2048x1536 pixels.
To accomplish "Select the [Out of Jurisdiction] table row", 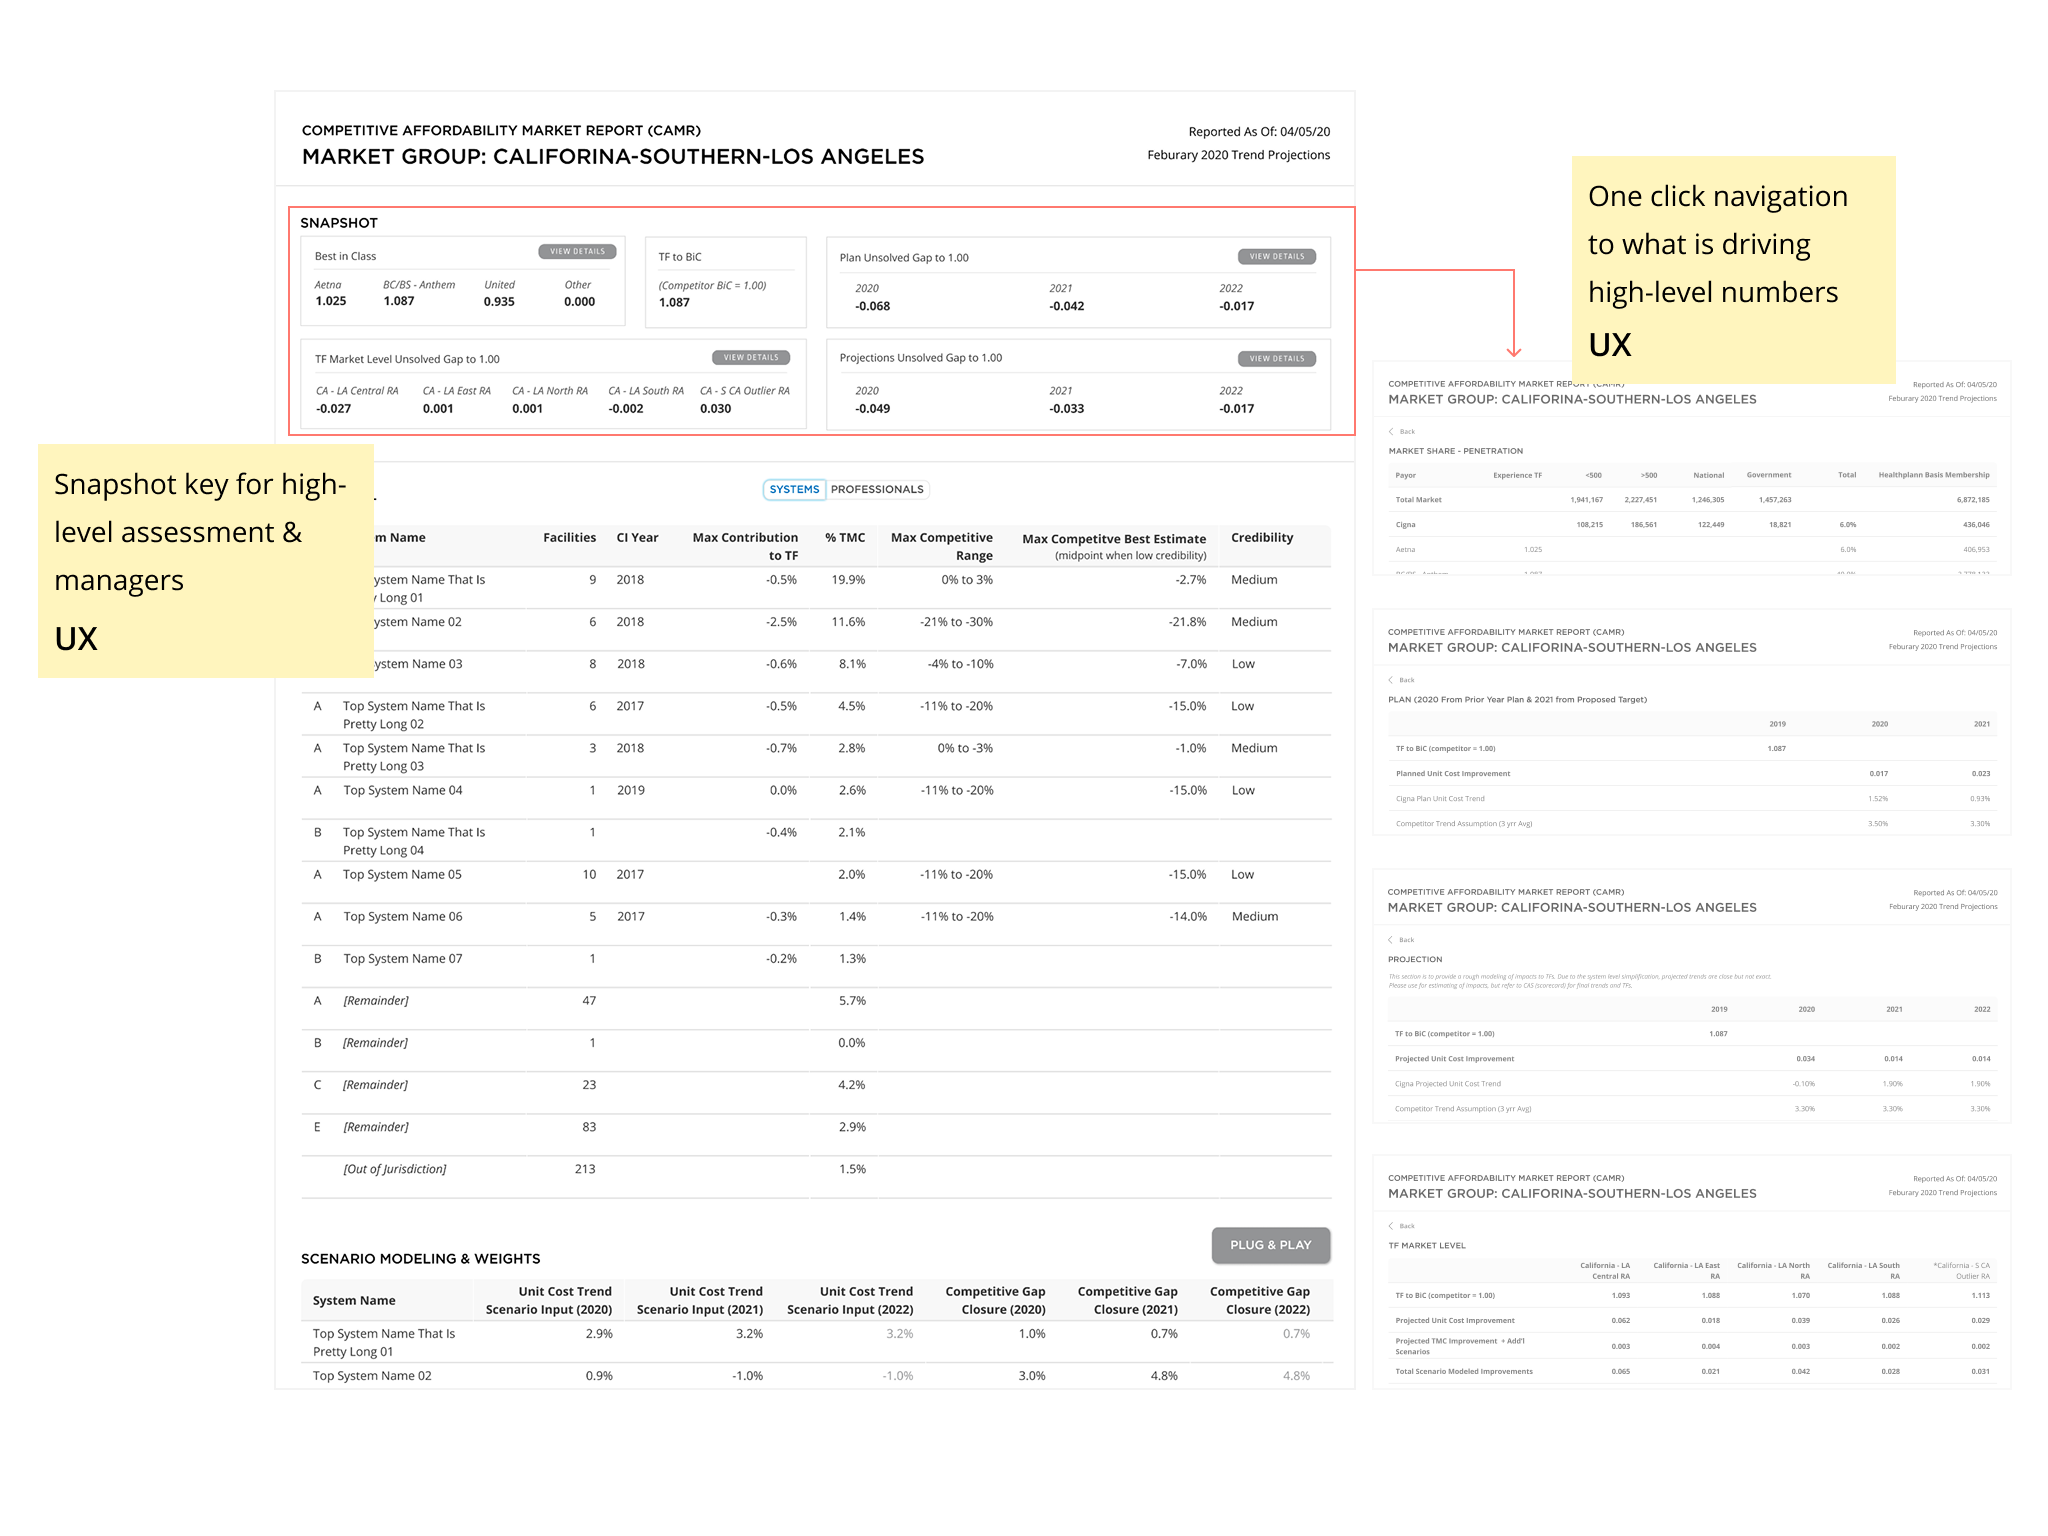I will click(395, 1169).
